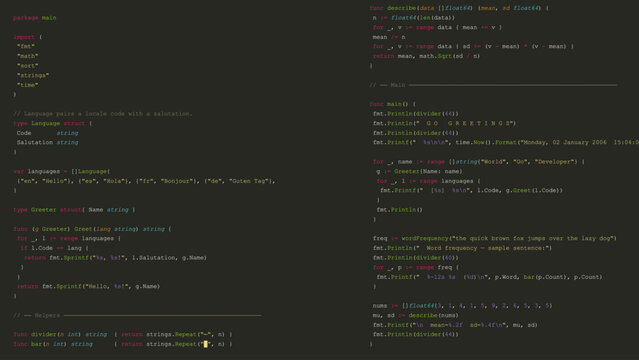Click the "Helpers" section comment
This screenshot has width=639, height=360.
[137, 315]
